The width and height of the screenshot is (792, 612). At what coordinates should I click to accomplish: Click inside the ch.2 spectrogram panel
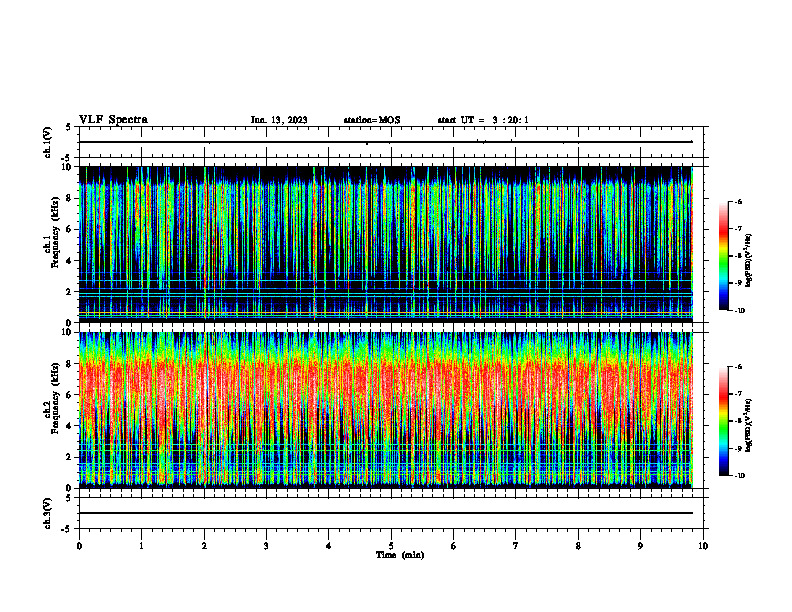386,410
